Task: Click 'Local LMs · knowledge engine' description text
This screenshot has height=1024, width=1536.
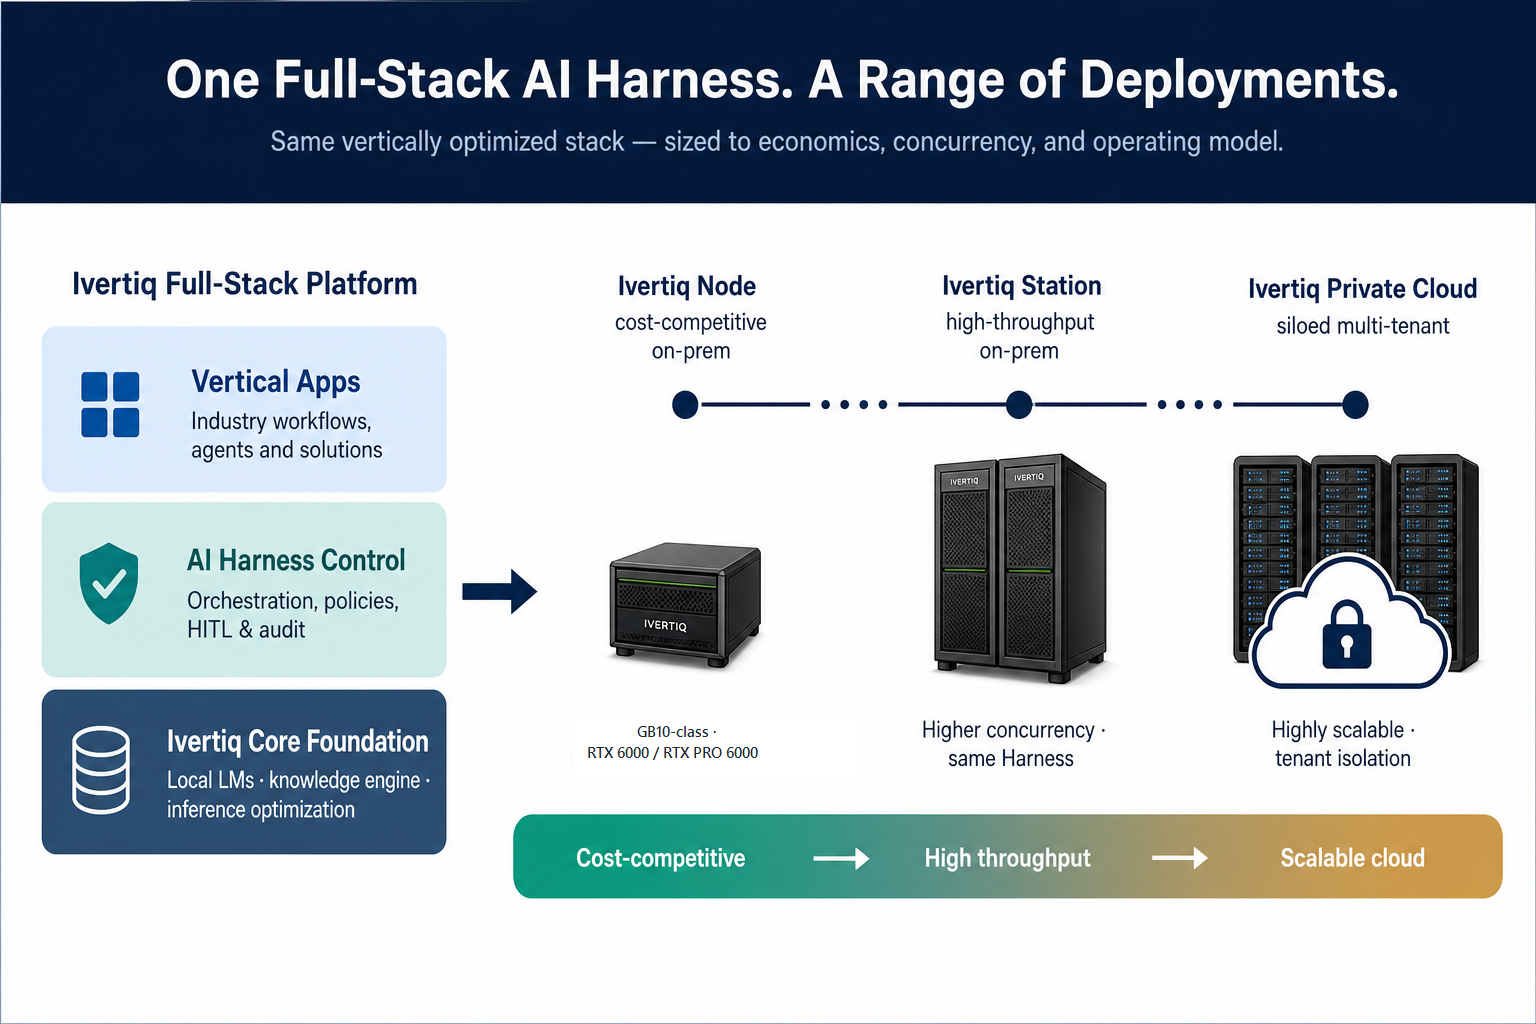Action: click(298, 795)
